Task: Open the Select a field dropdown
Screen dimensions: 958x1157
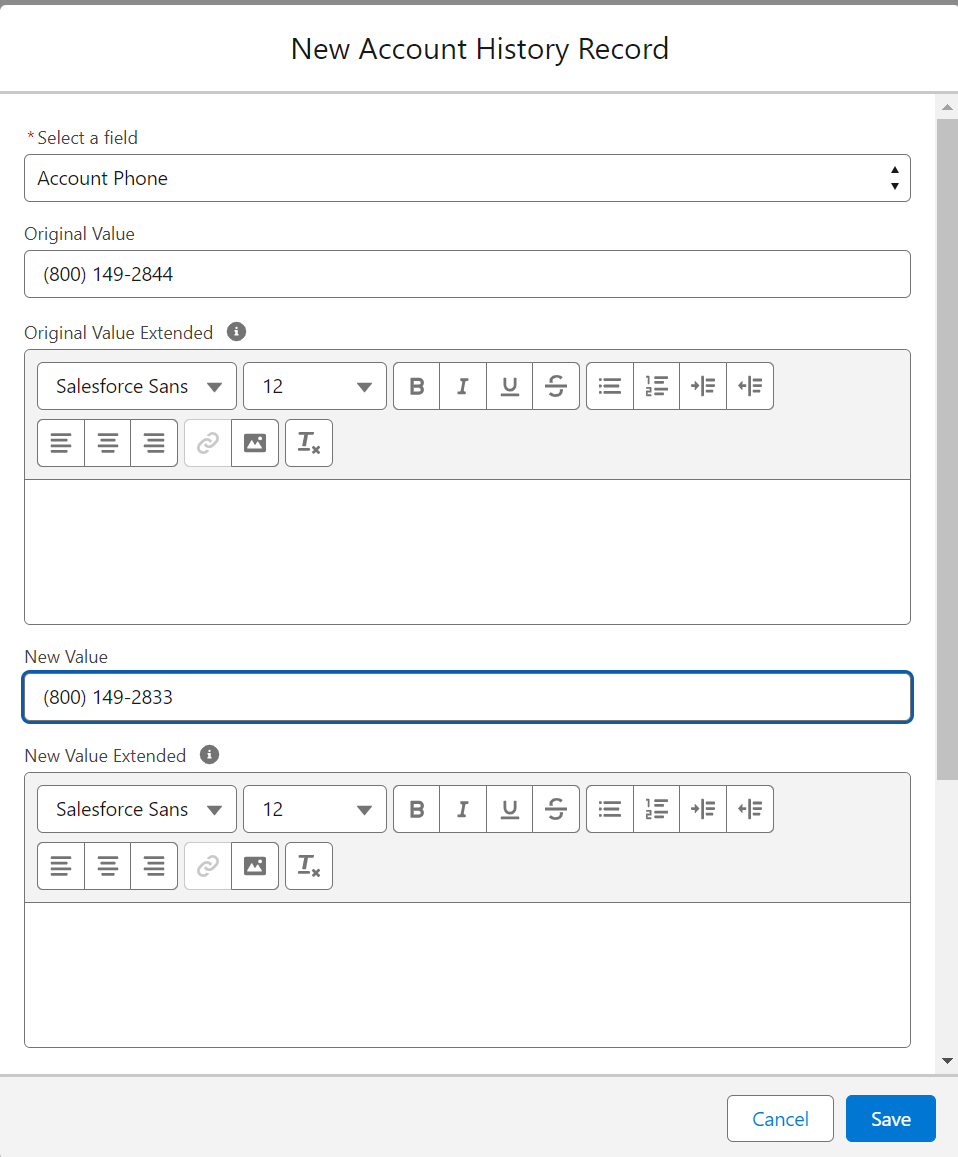Action: point(467,178)
